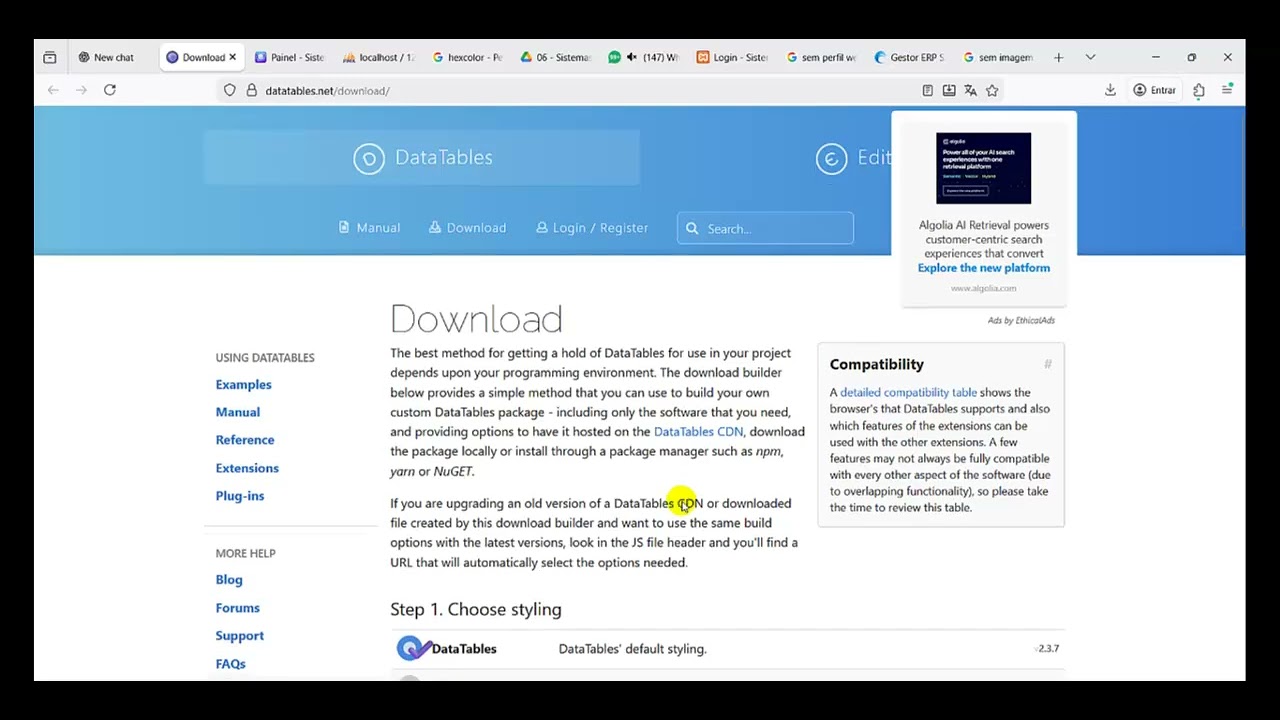This screenshot has width=1280, height=720.
Task: Click the install-as-app icon in the address bar
Action: coord(949,91)
